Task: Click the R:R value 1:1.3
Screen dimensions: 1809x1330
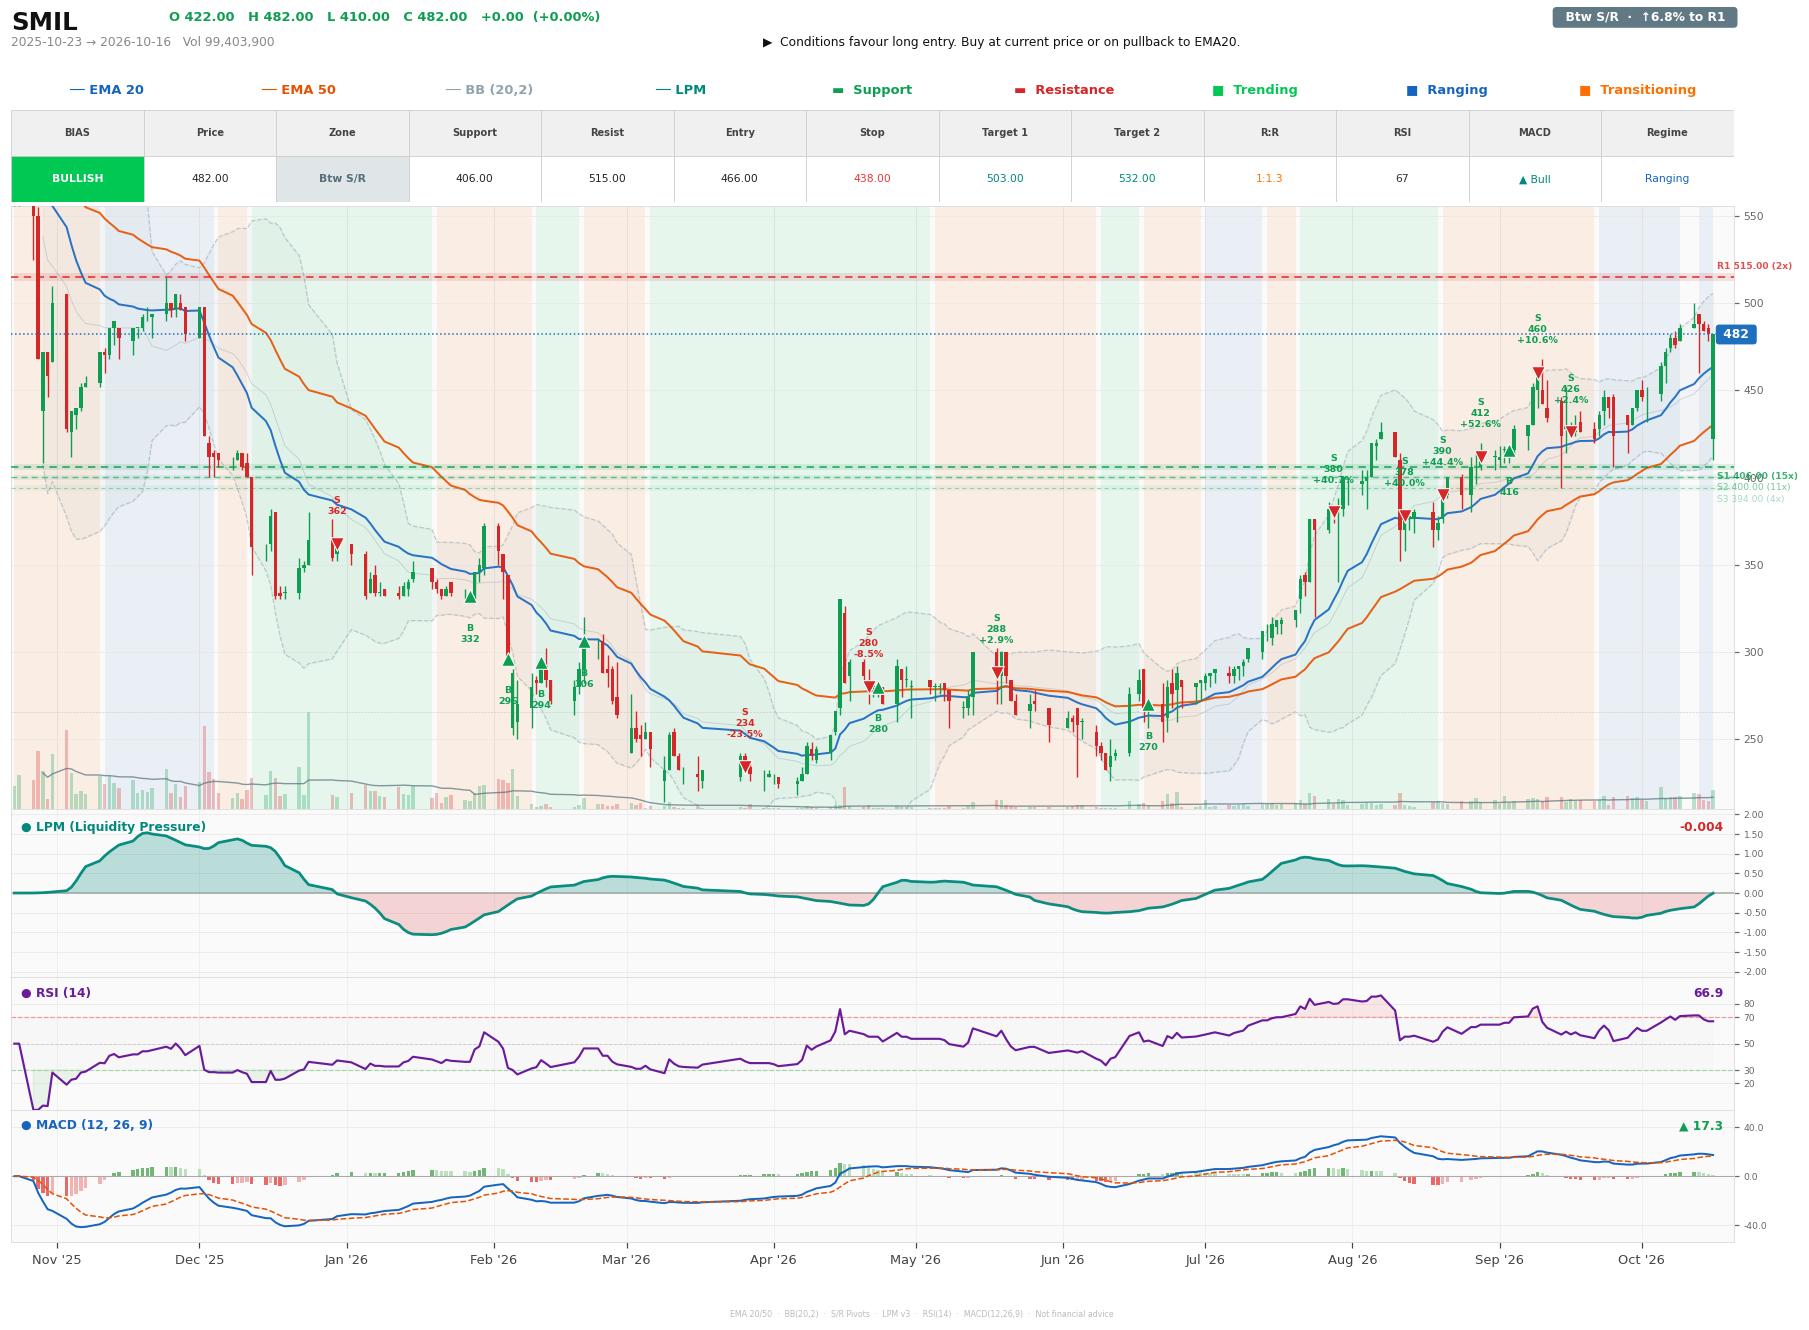Action: point(1269,179)
